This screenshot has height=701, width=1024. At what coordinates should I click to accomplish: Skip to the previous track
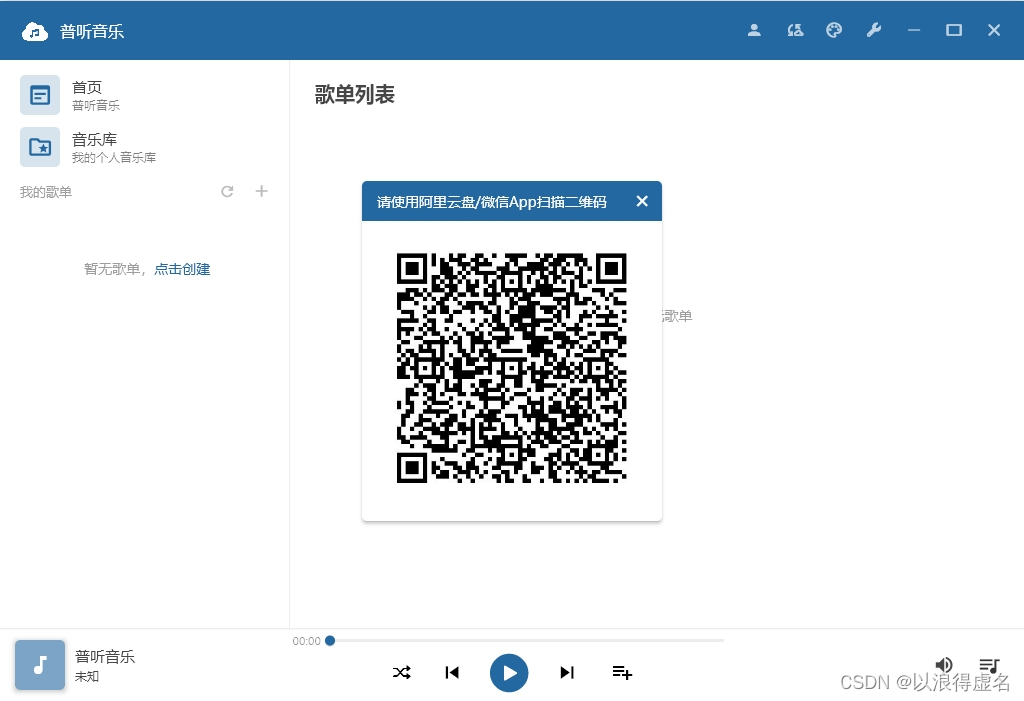pyautogui.click(x=452, y=672)
